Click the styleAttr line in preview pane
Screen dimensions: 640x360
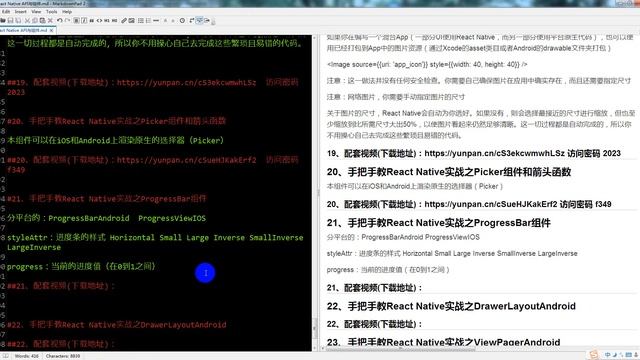(452, 253)
